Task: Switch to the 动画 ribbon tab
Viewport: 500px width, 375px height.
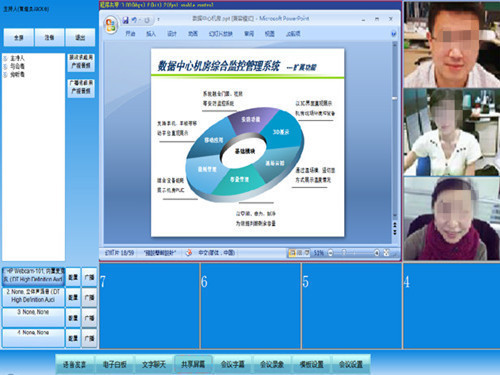Action: [x=193, y=34]
